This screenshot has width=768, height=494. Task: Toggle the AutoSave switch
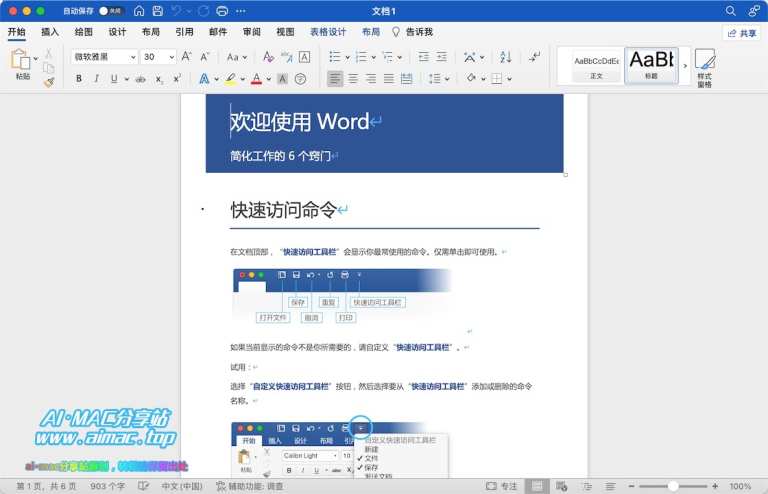[110, 11]
